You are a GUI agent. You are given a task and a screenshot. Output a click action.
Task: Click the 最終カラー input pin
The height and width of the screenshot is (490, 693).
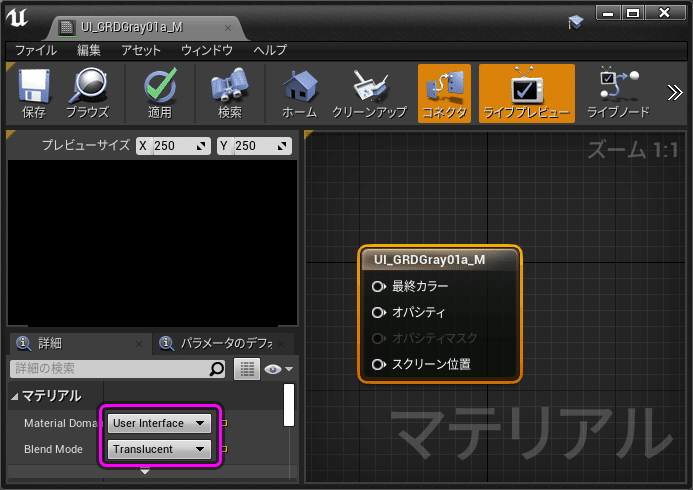click(378, 286)
